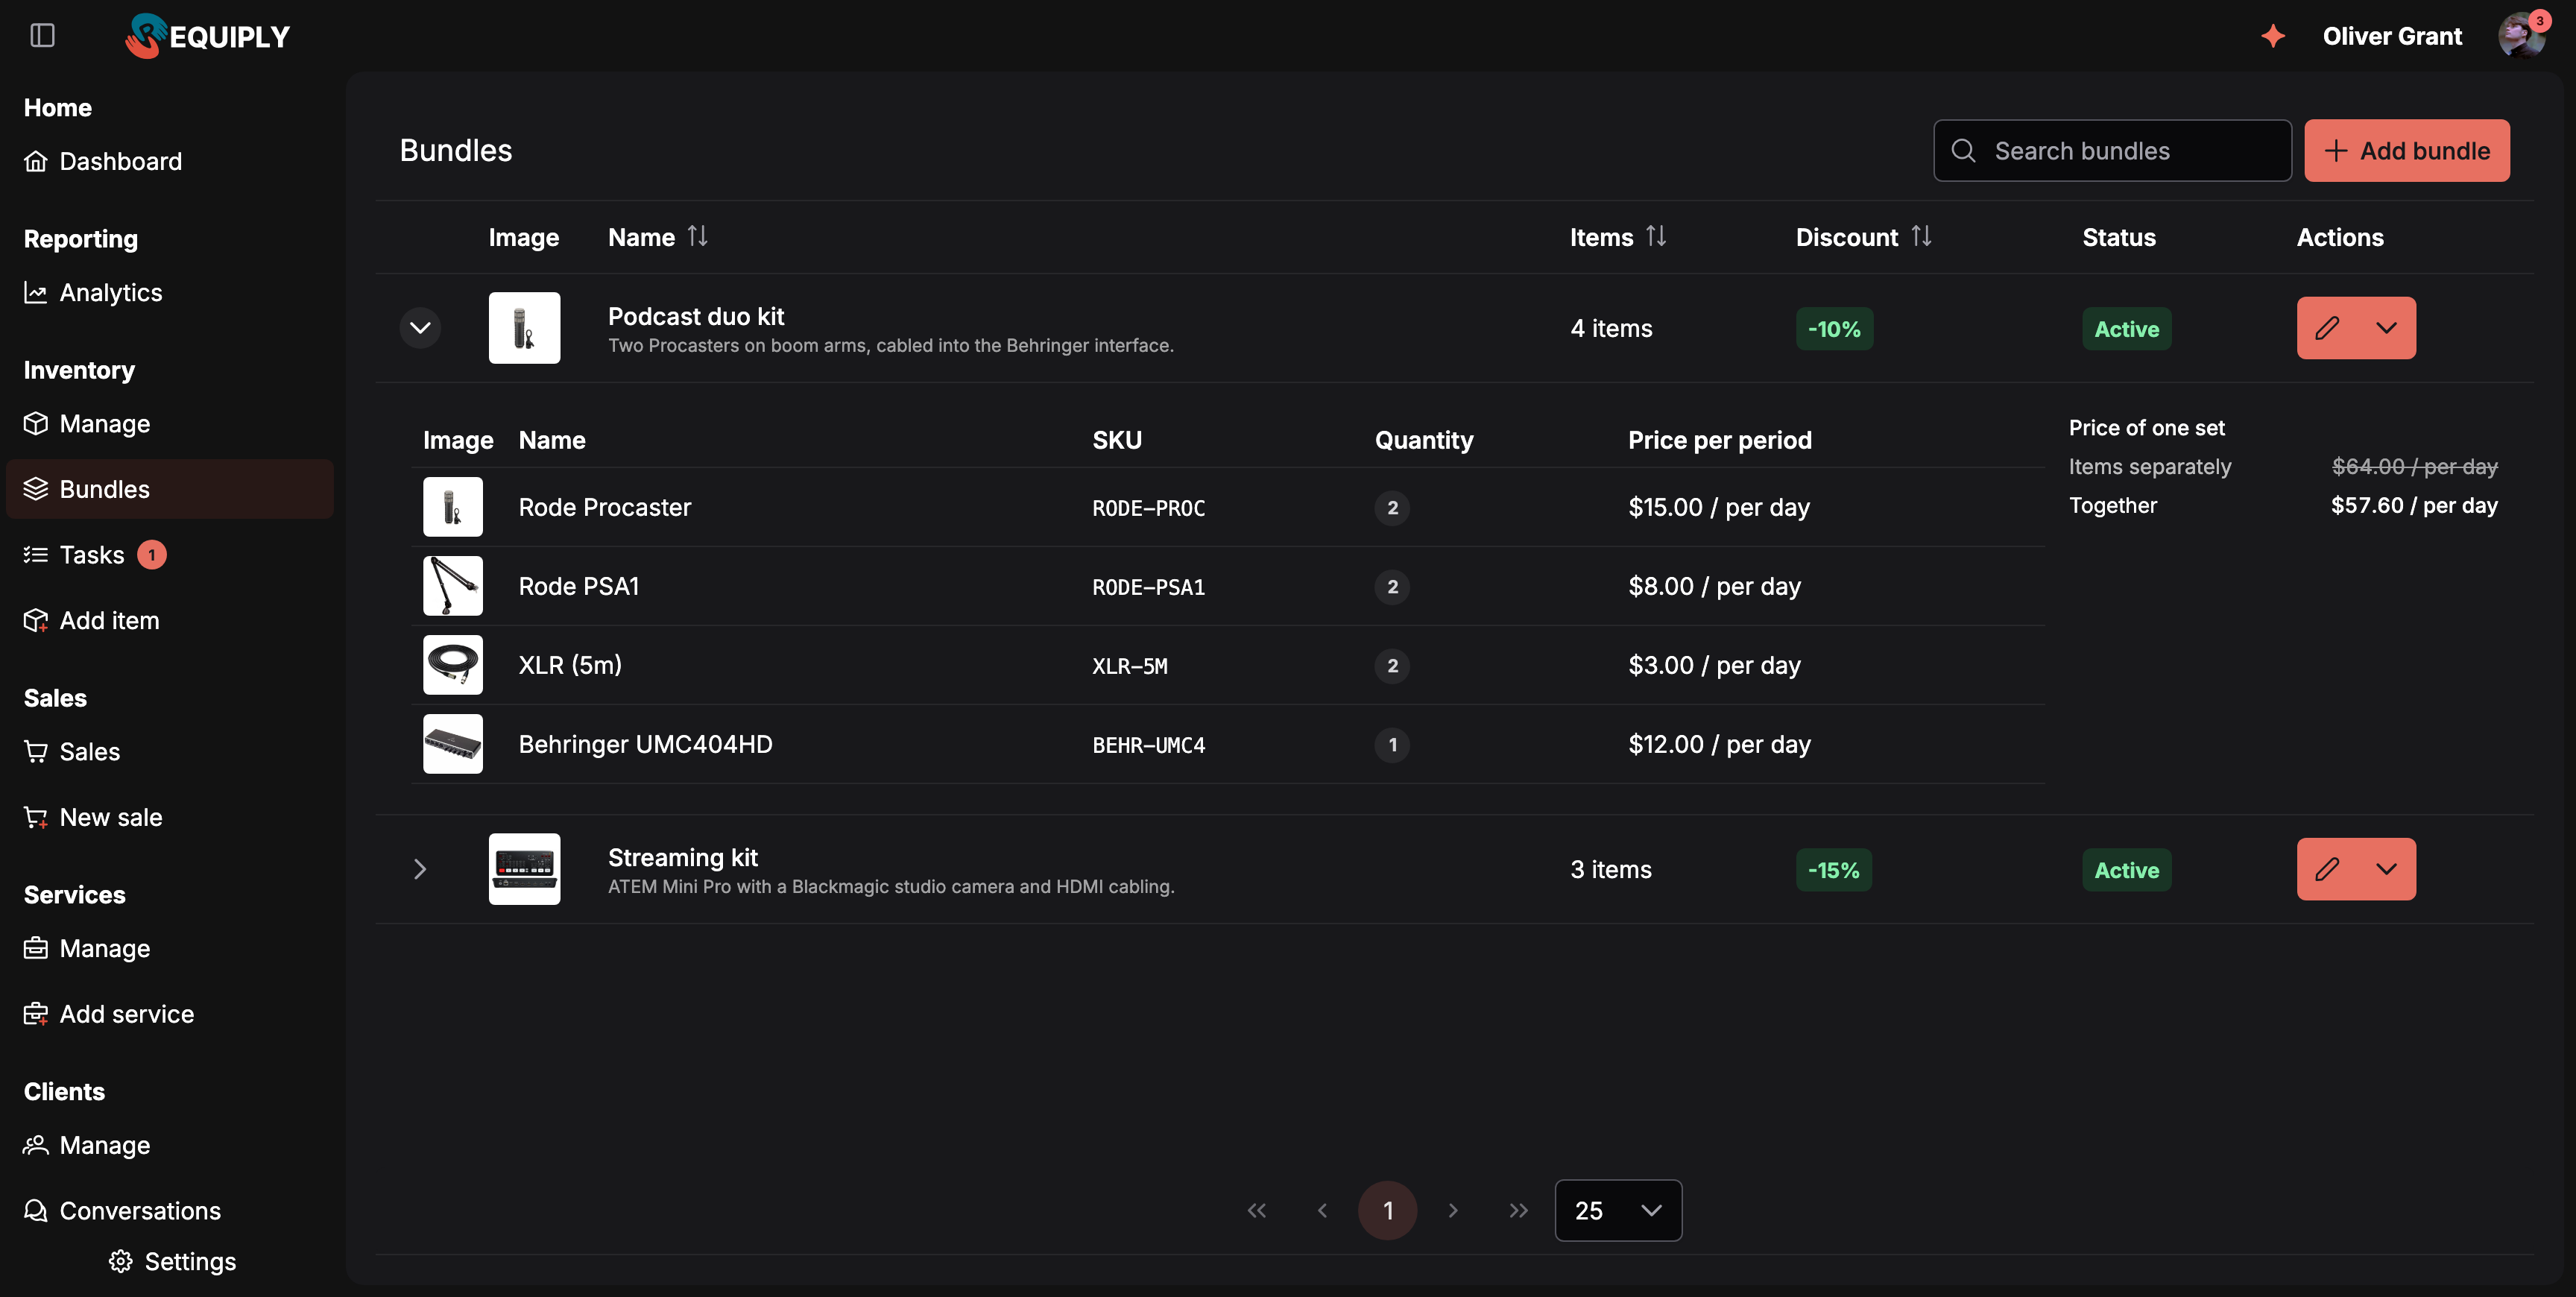Click the Add bundle button

2407,151
